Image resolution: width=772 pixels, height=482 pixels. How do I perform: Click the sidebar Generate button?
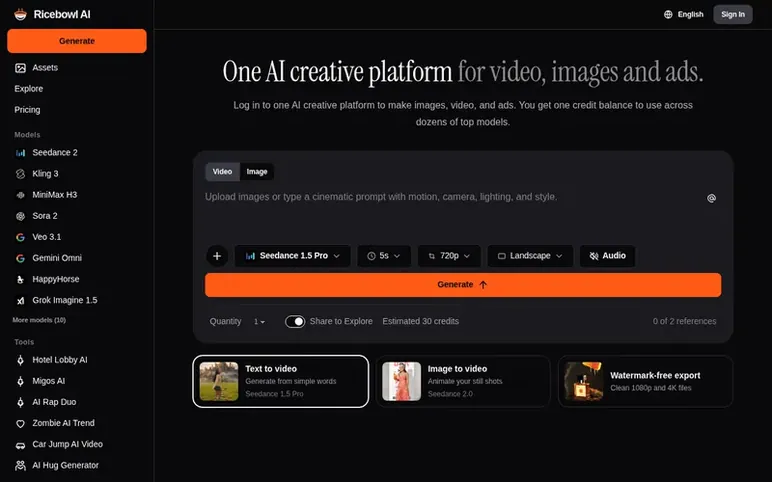pyautogui.click(x=77, y=41)
